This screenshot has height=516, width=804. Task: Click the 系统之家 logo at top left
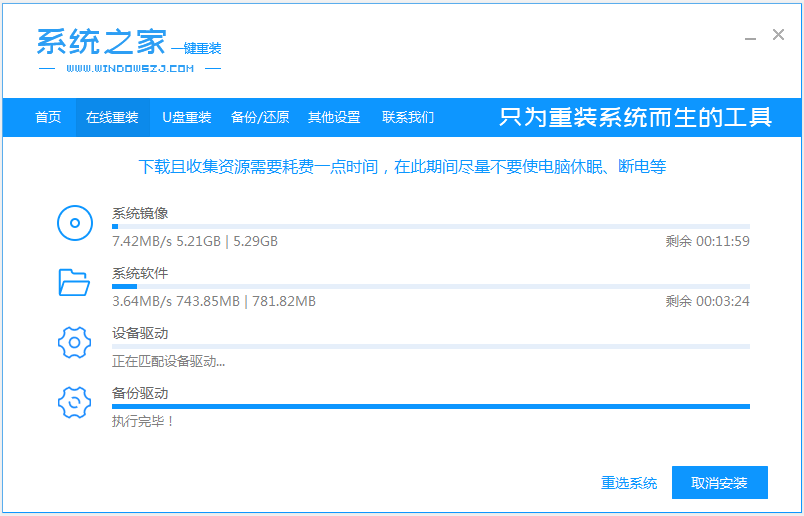tap(101, 43)
